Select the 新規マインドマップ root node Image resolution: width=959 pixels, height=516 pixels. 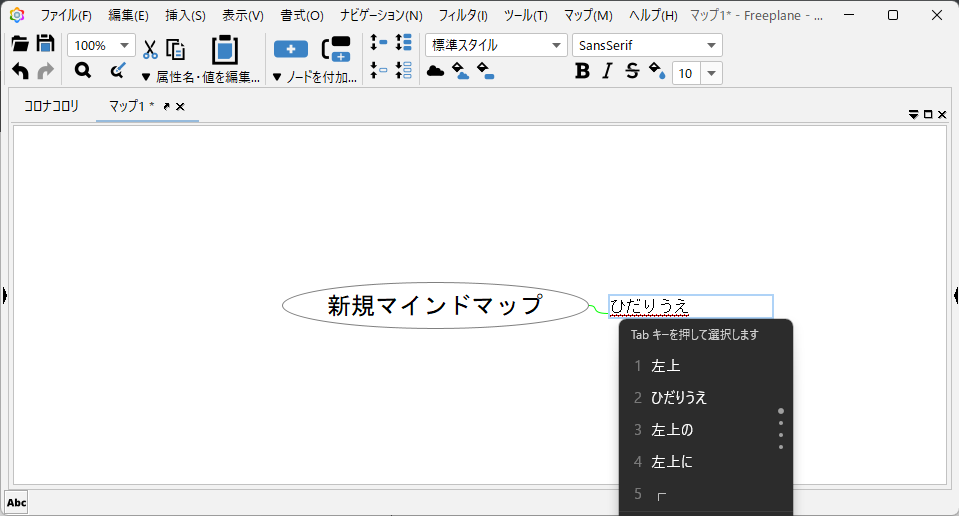pos(435,305)
